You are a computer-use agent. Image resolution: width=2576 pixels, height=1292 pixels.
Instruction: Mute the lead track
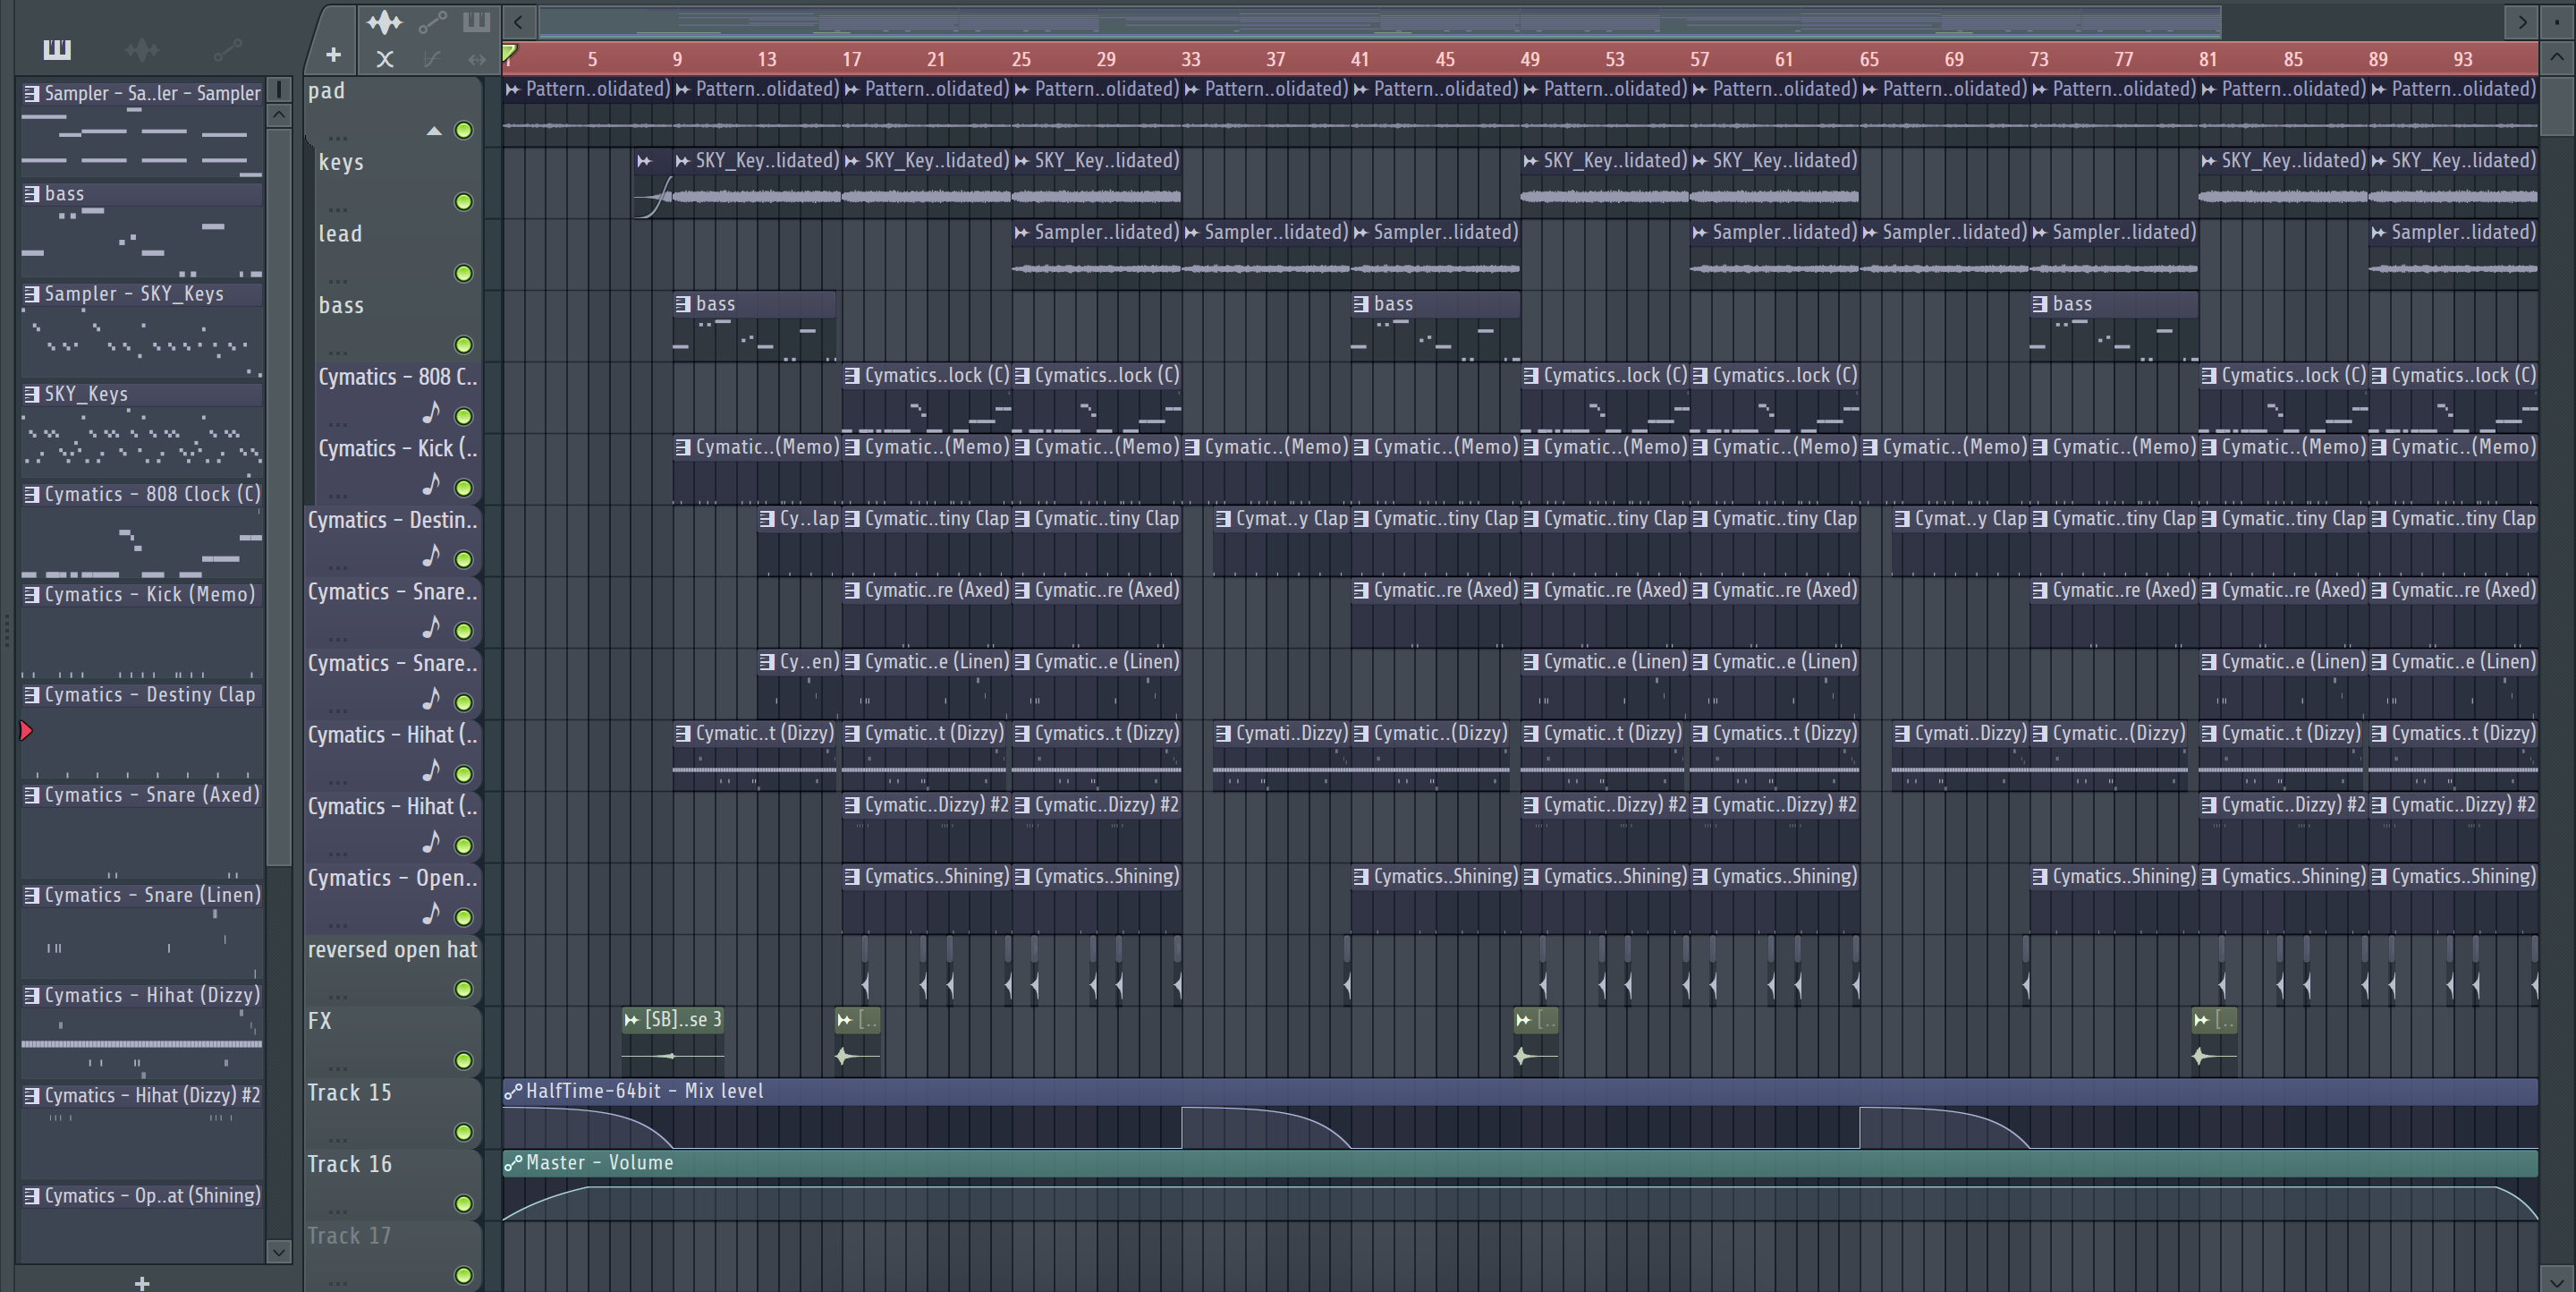(x=463, y=273)
